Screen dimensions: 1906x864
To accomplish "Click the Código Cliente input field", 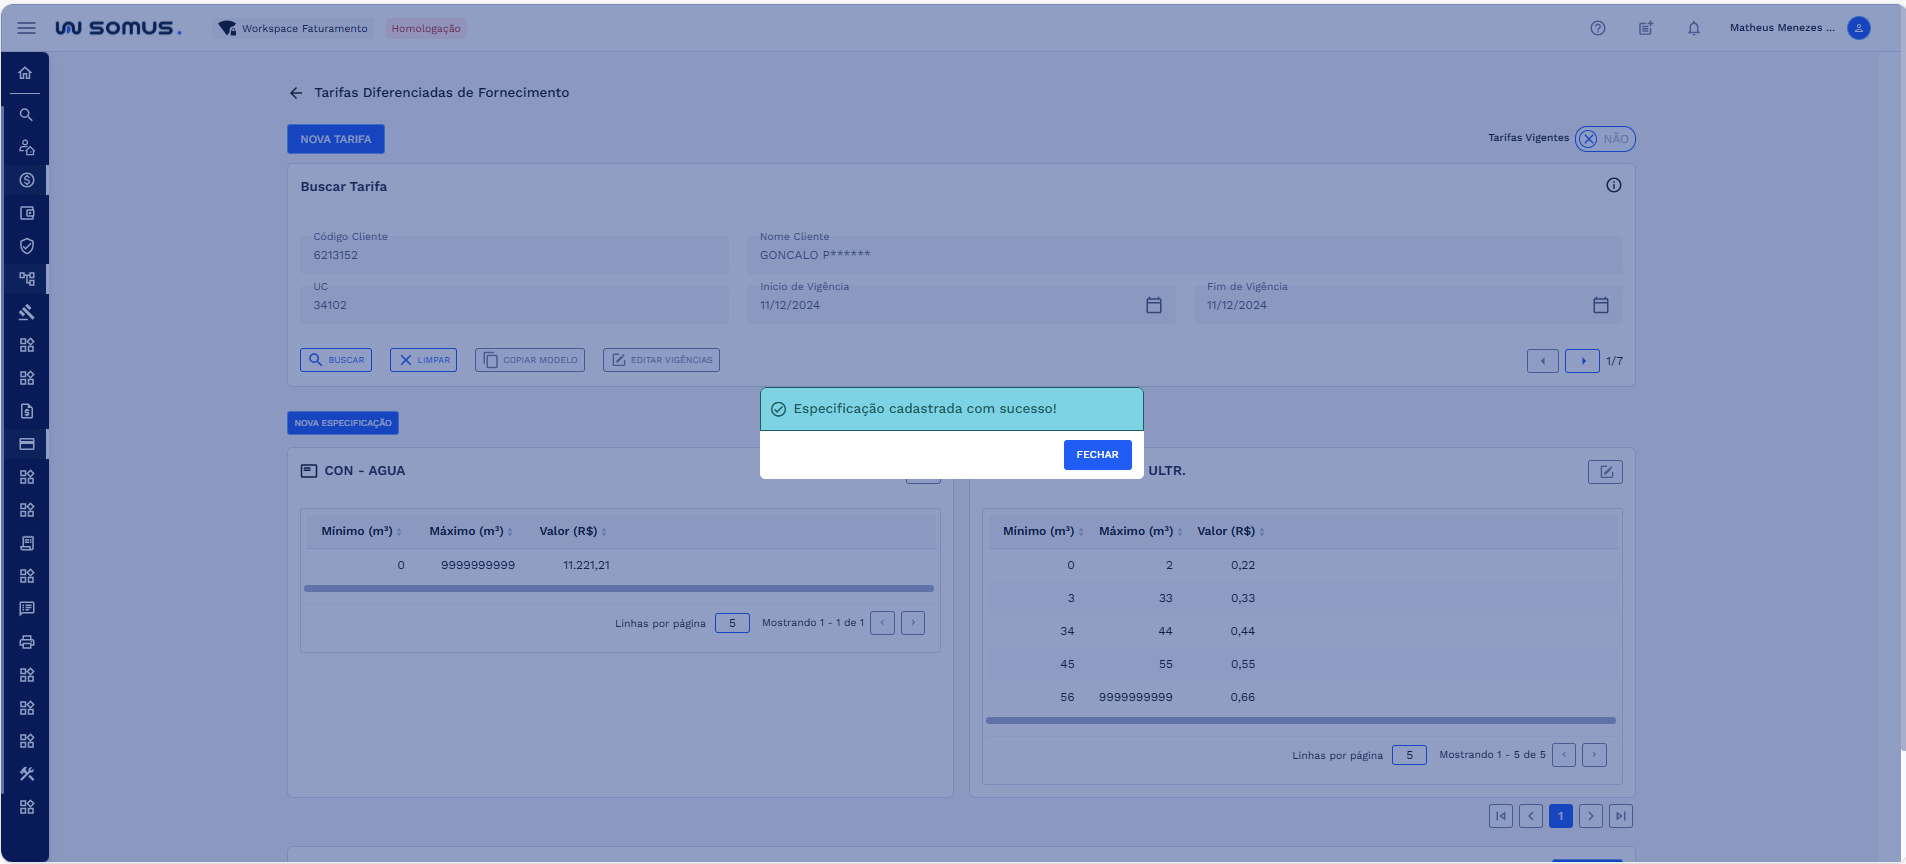I will pyautogui.click(x=514, y=255).
